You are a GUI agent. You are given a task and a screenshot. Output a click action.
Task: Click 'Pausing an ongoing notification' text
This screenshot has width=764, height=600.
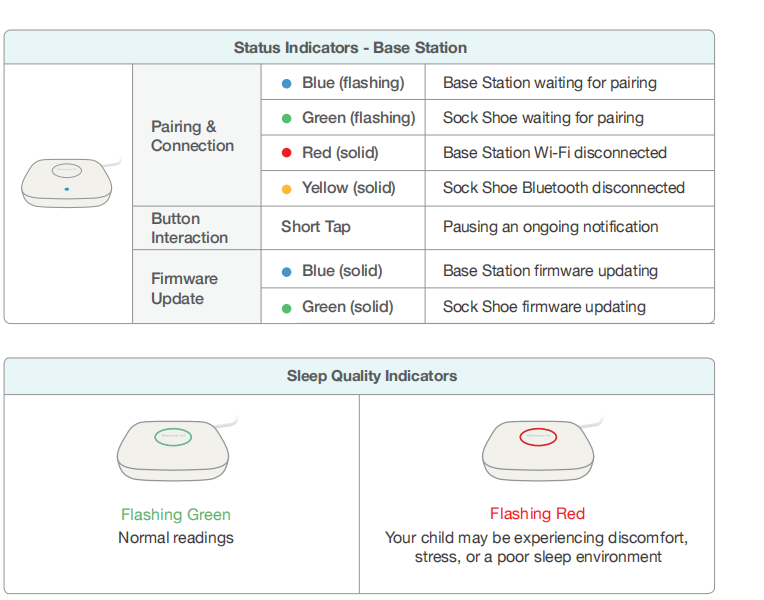tap(550, 227)
